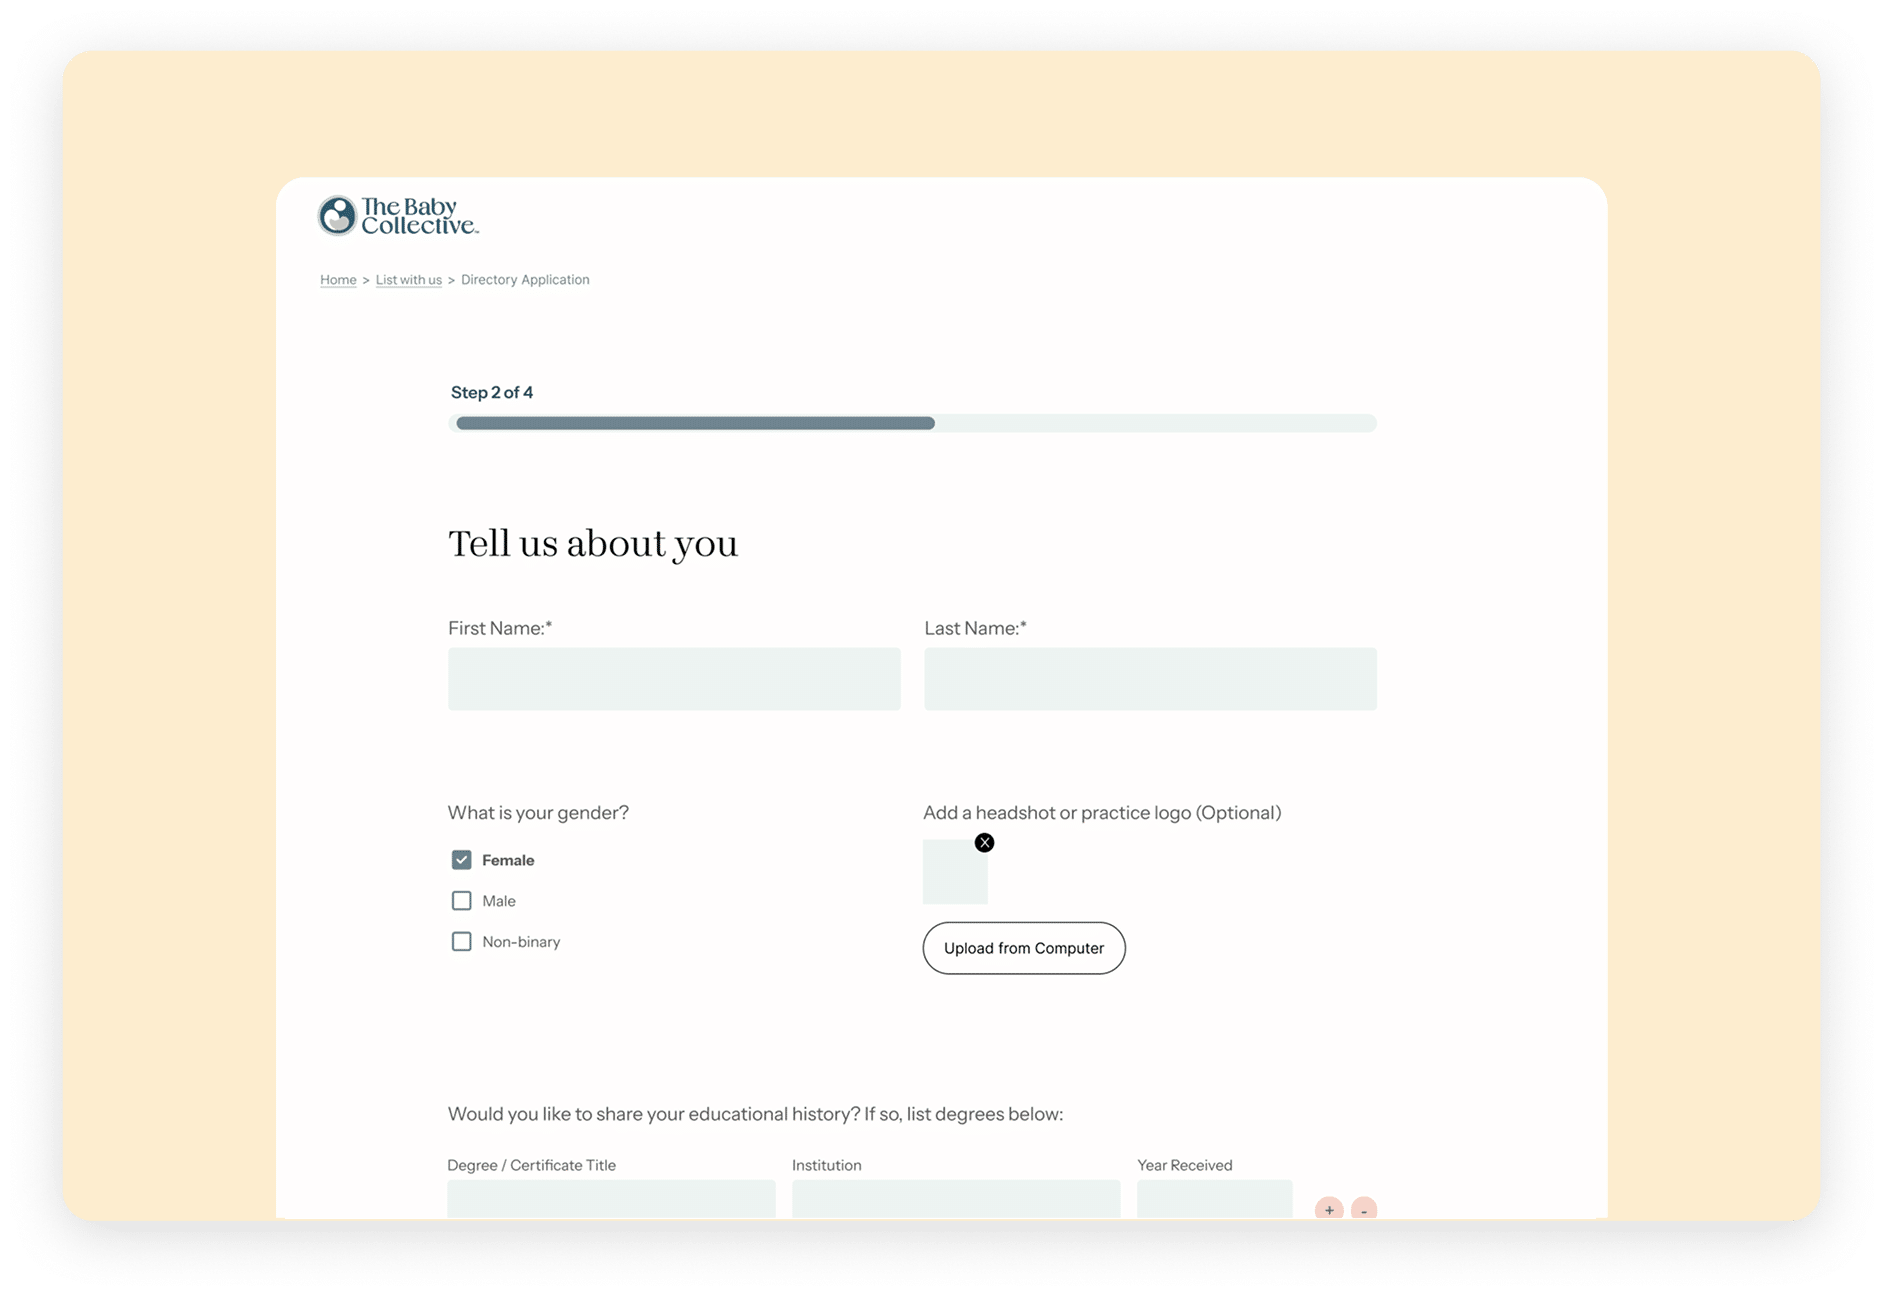Open the 'List with us' breadcrumb link
Screen dimensions: 1884x1296
(408, 280)
